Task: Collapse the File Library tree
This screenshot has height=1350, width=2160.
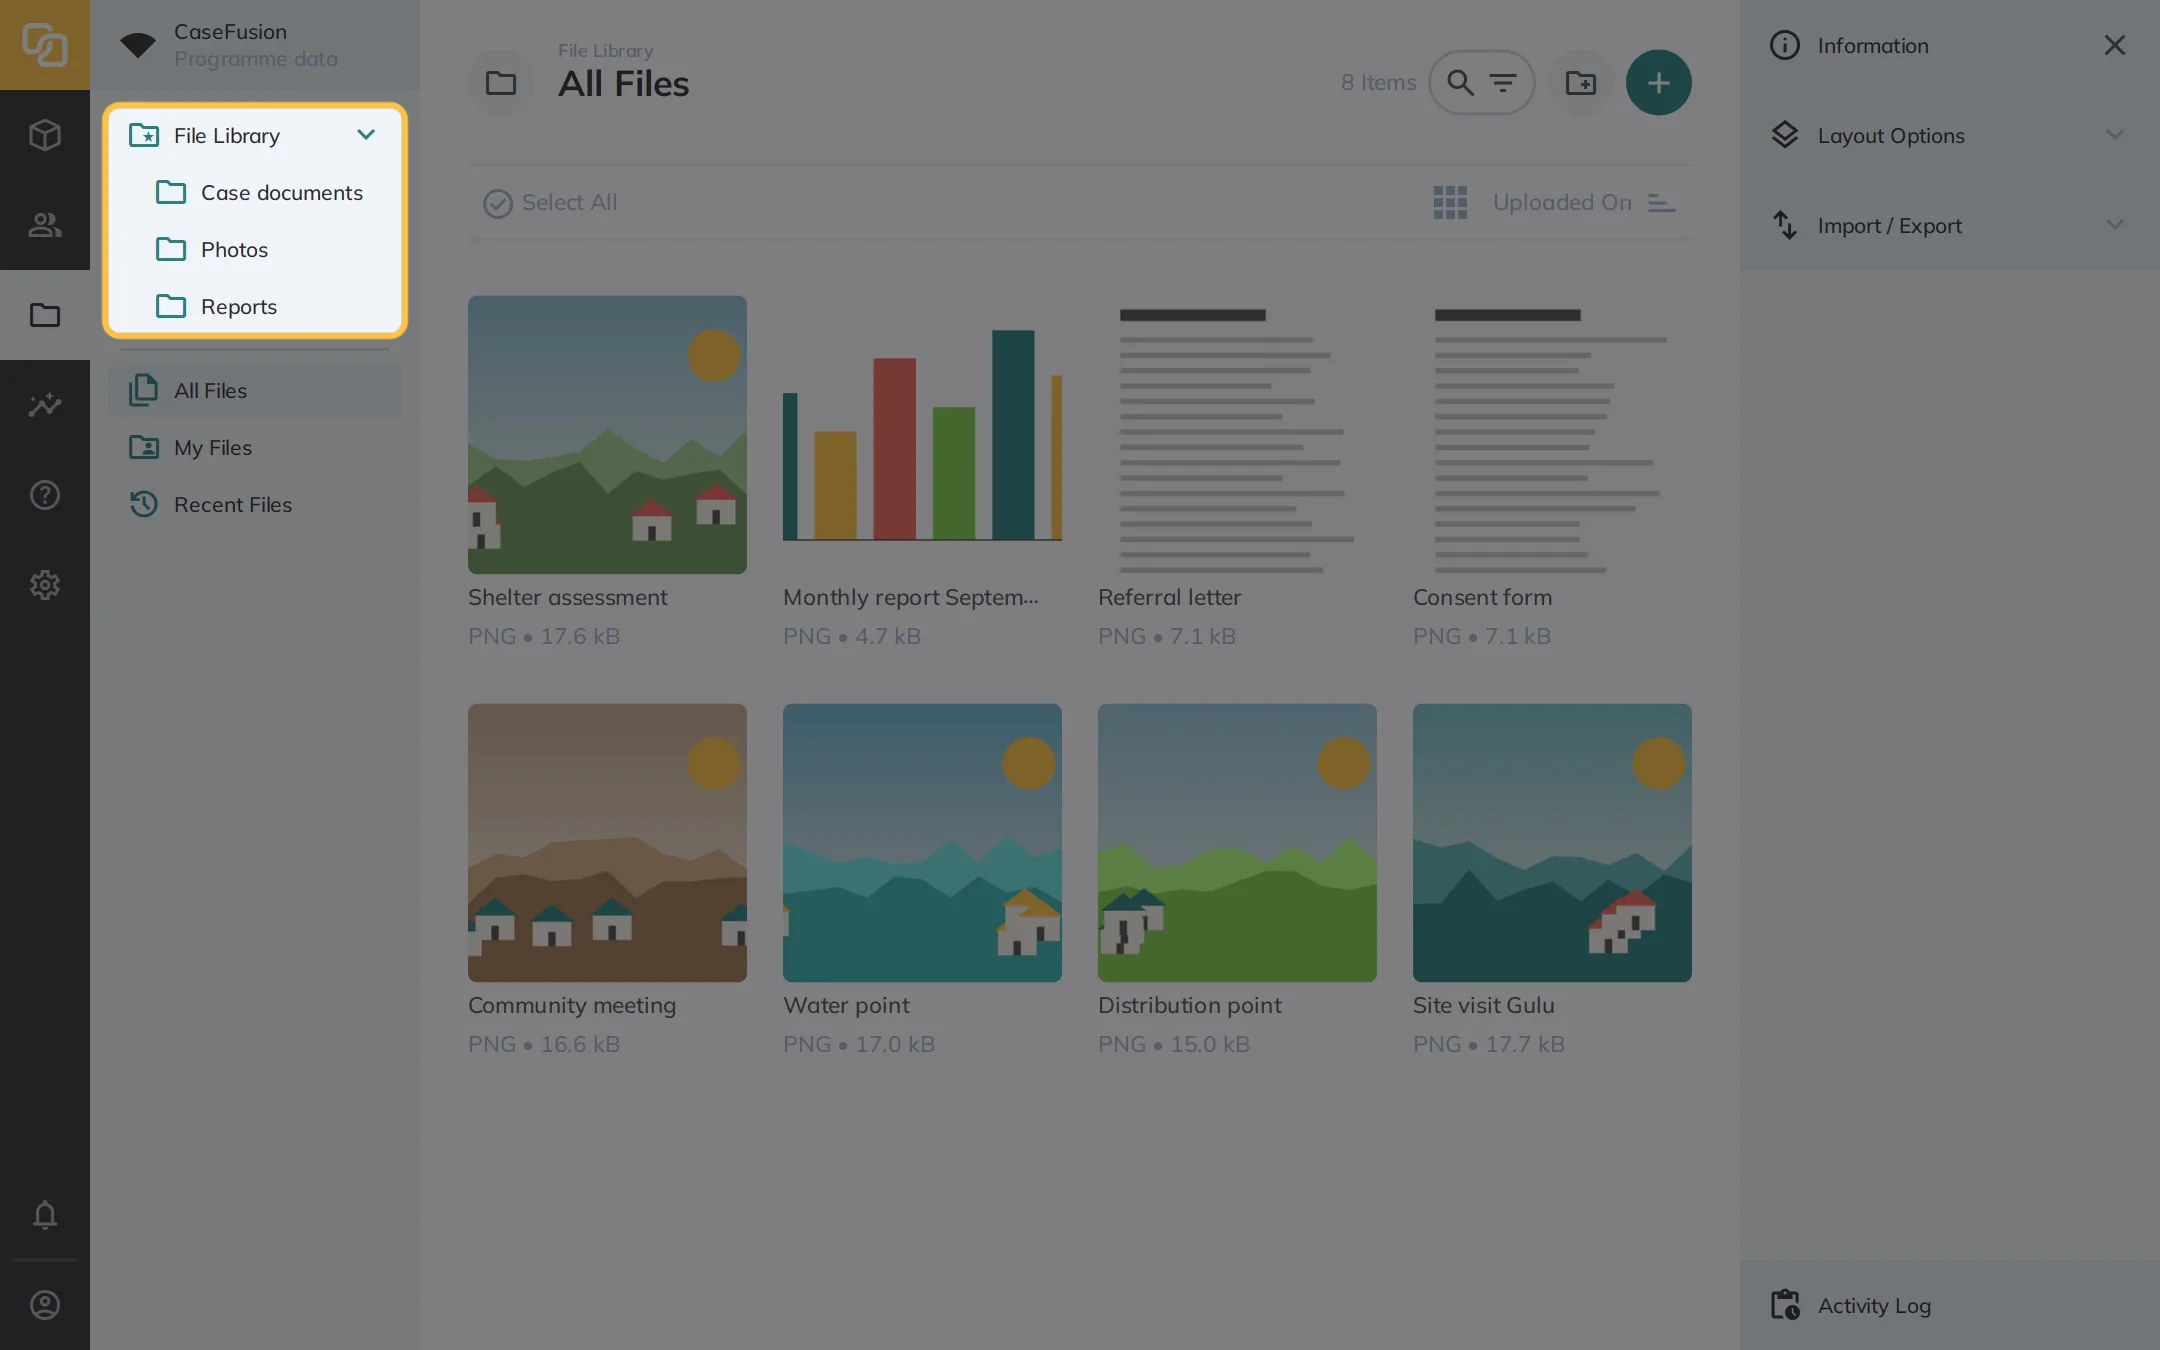Action: 366,135
